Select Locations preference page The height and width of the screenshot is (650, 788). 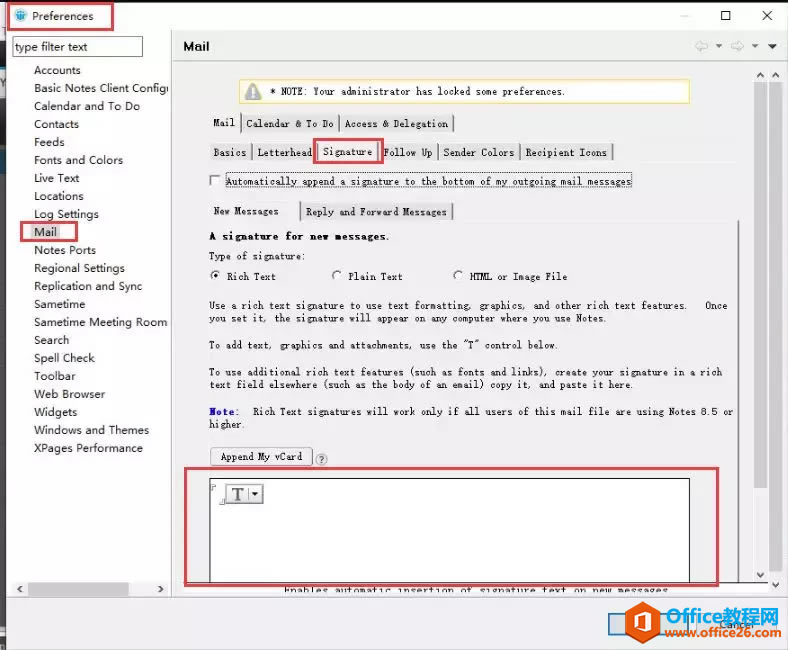pos(59,196)
